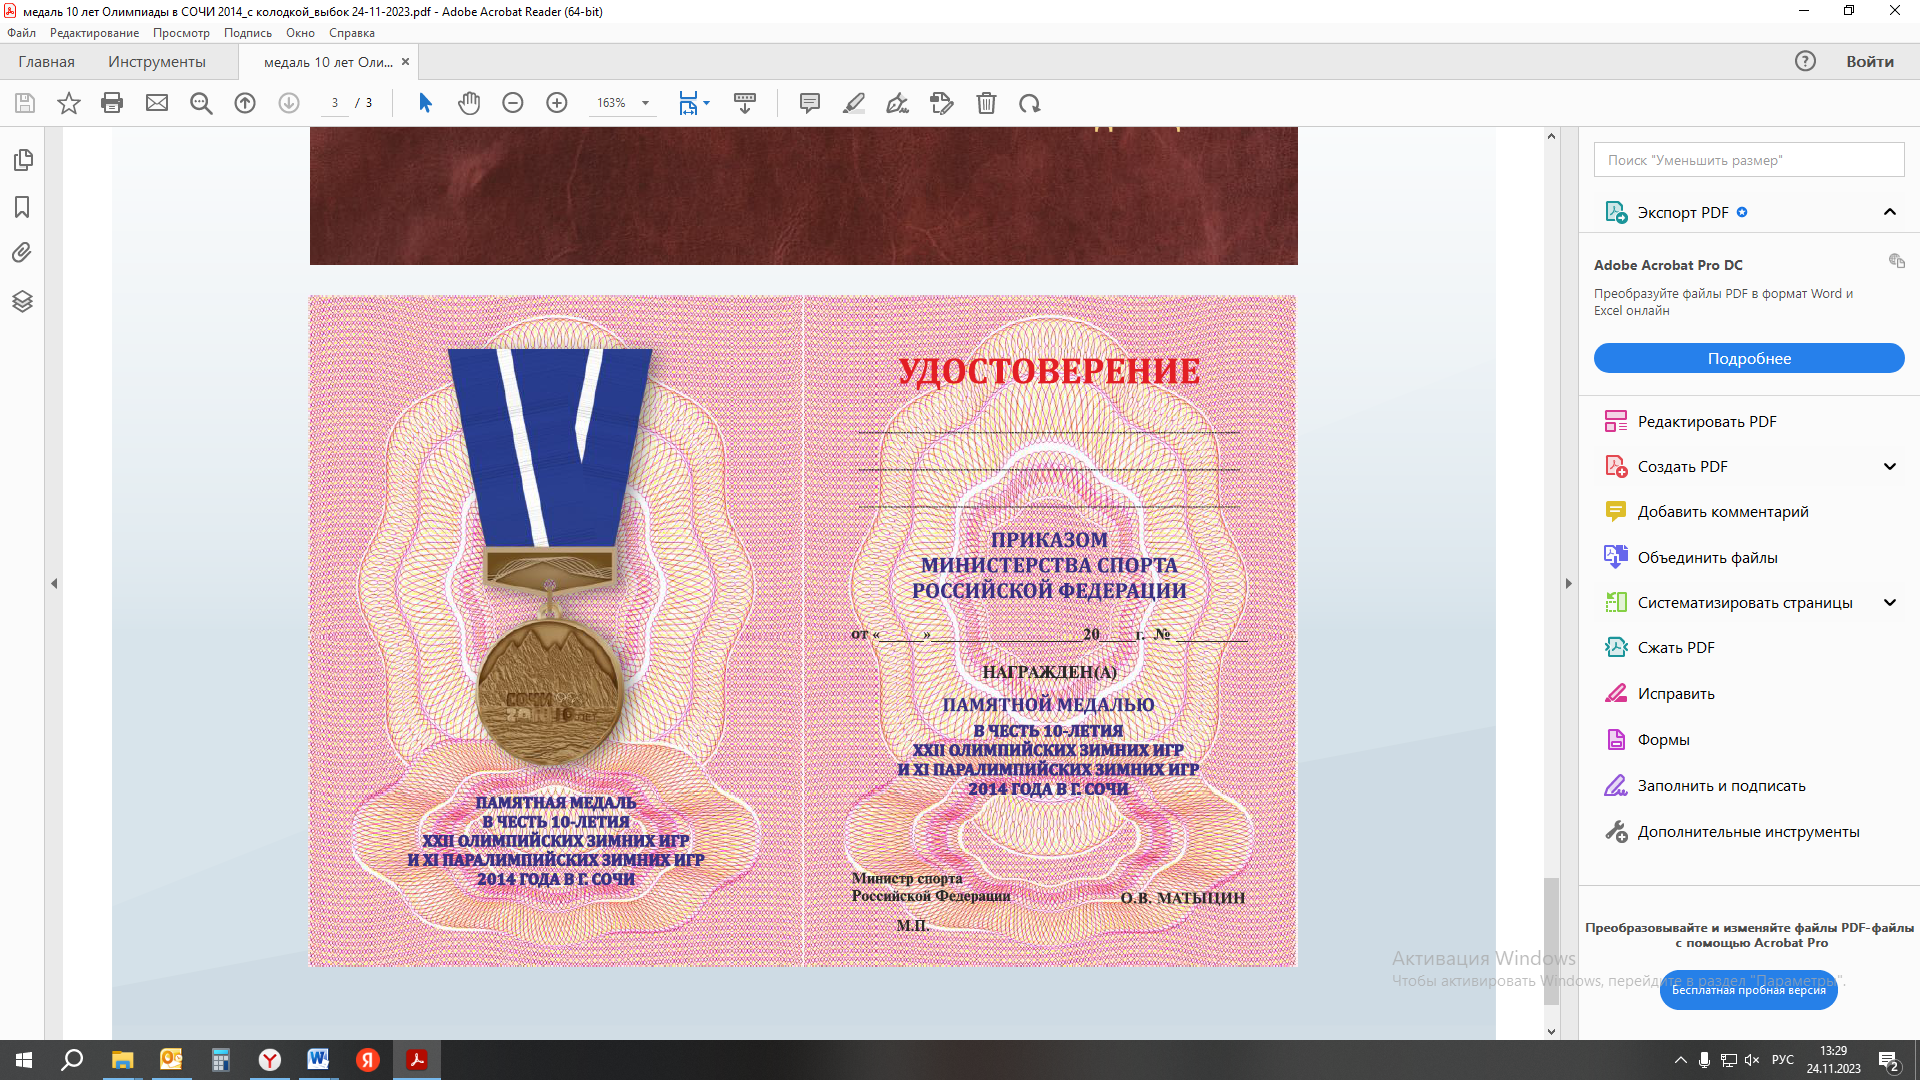Open the Layers panel icon
Viewport: 1920px width, 1080px height.
point(22,301)
